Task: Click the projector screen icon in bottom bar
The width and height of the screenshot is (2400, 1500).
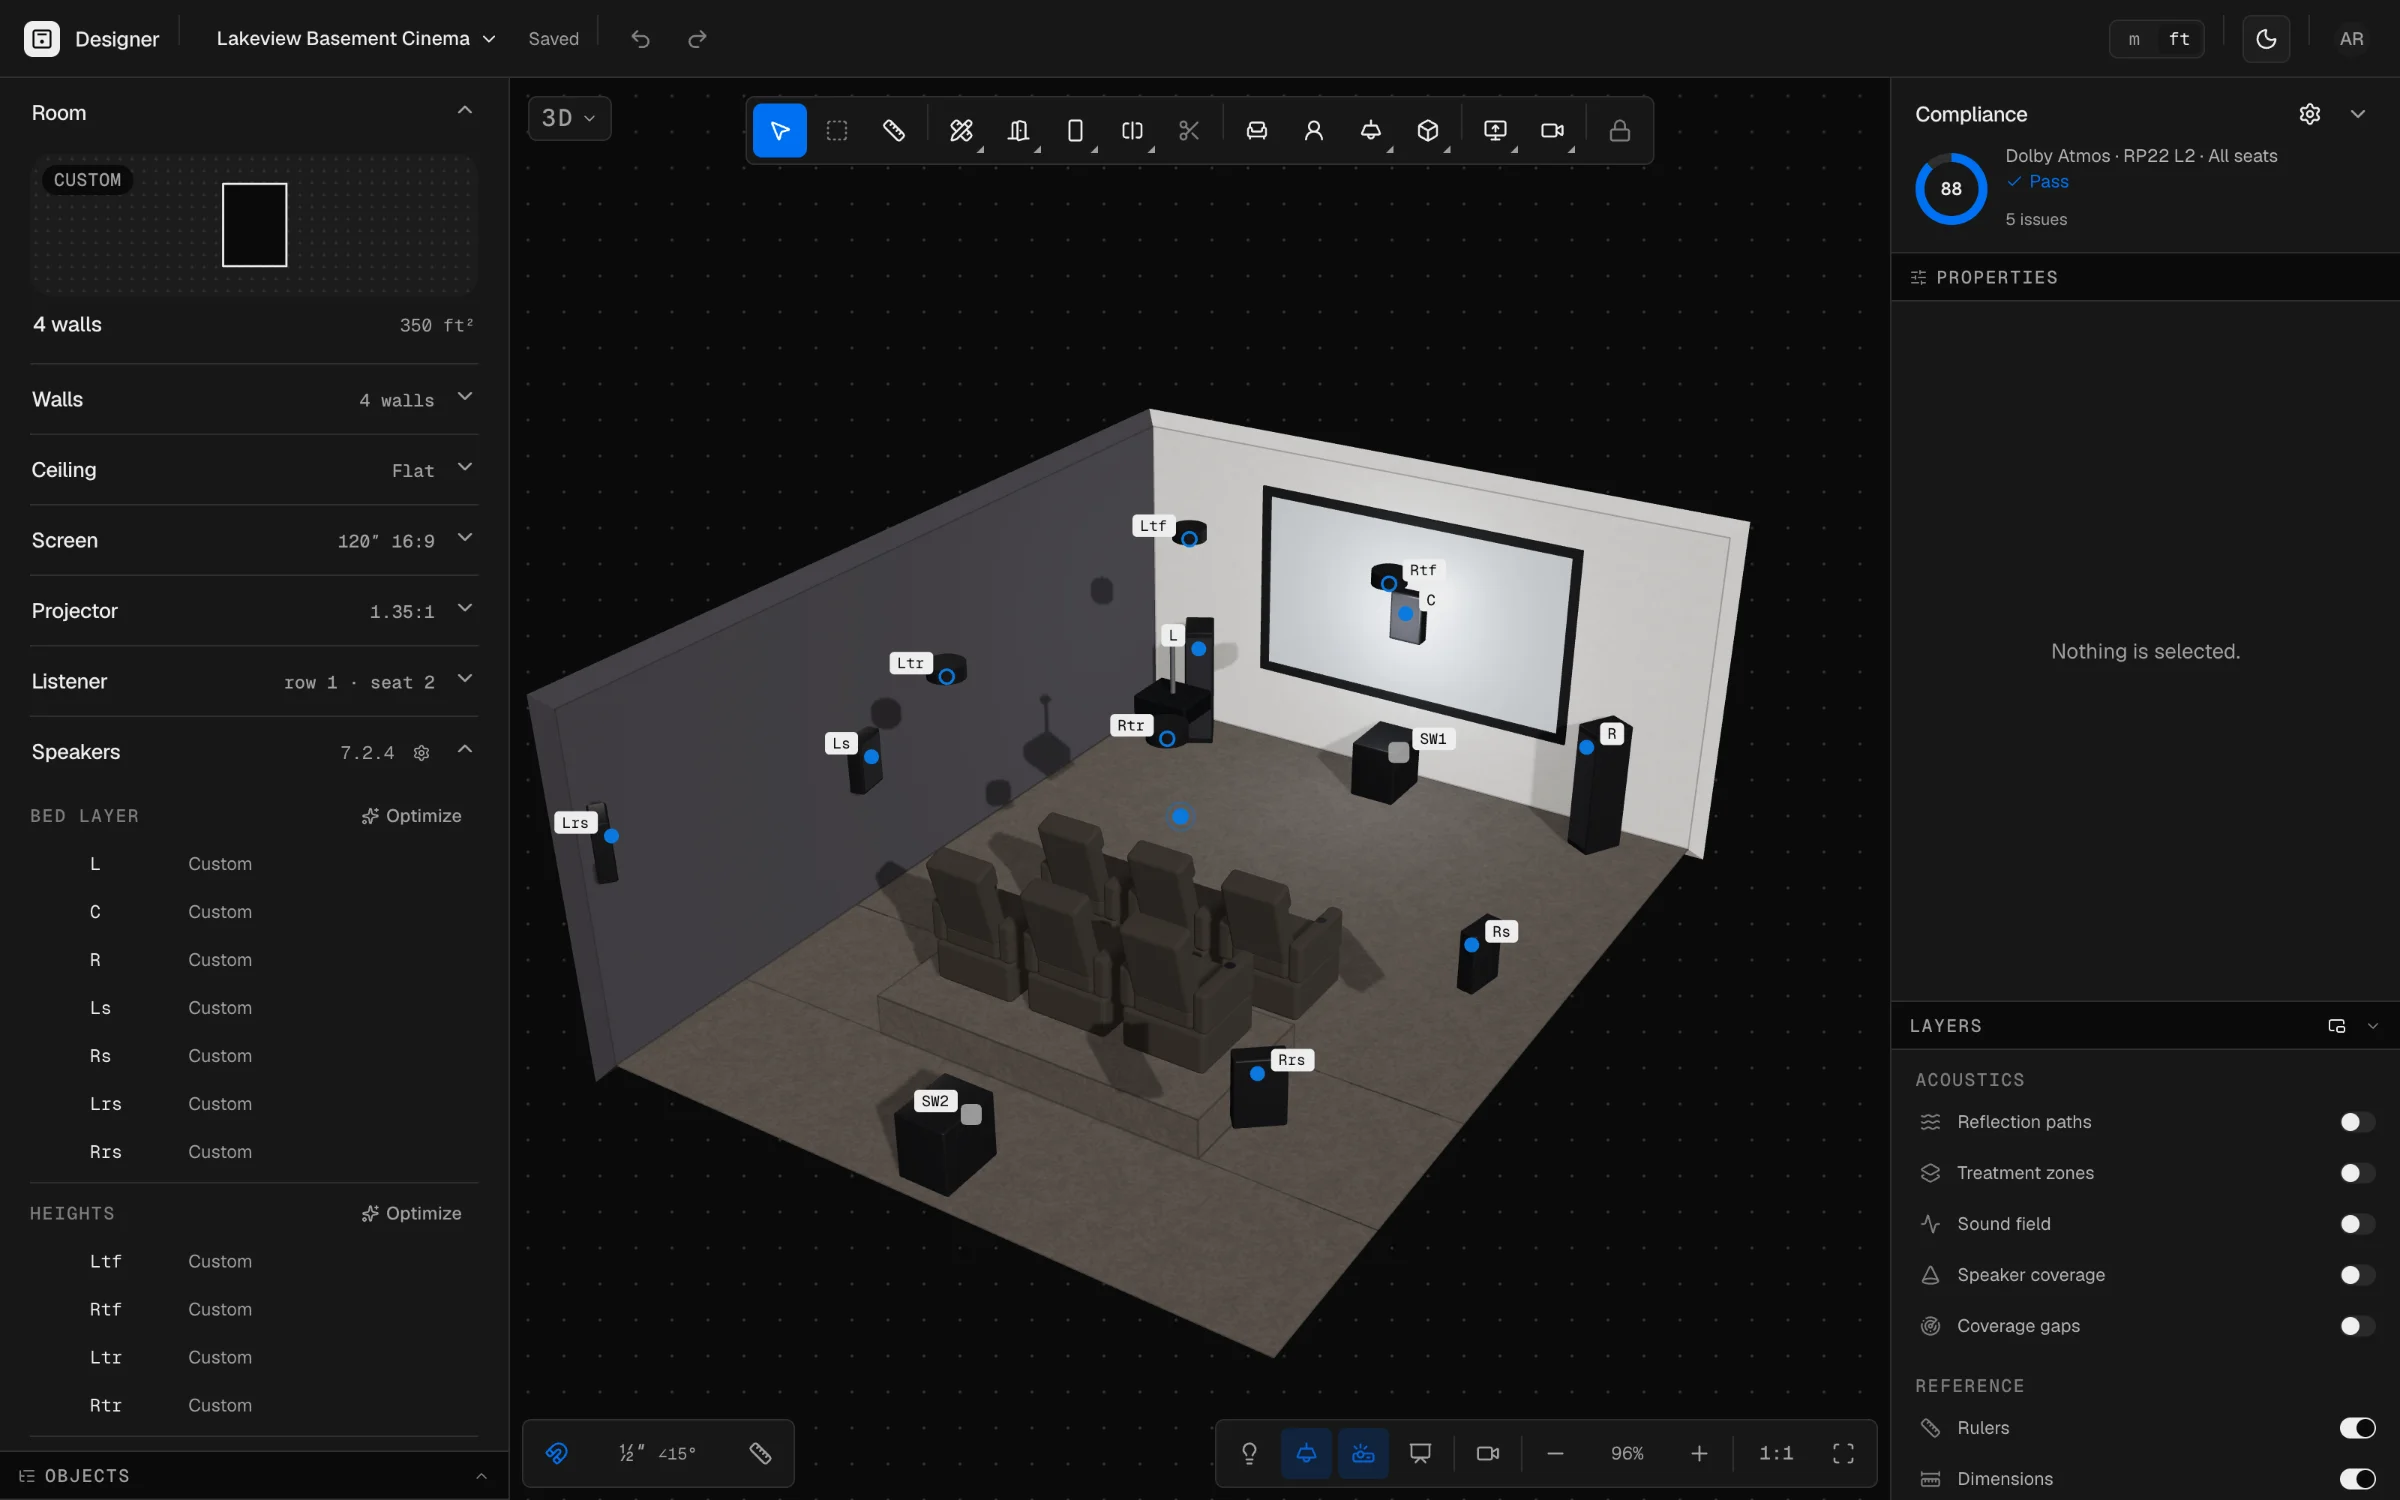Action: click(1420, 1453)
